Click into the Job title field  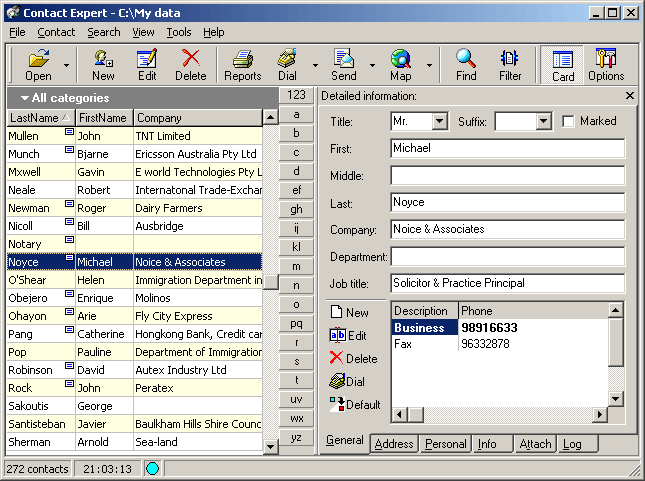[508, 283]
